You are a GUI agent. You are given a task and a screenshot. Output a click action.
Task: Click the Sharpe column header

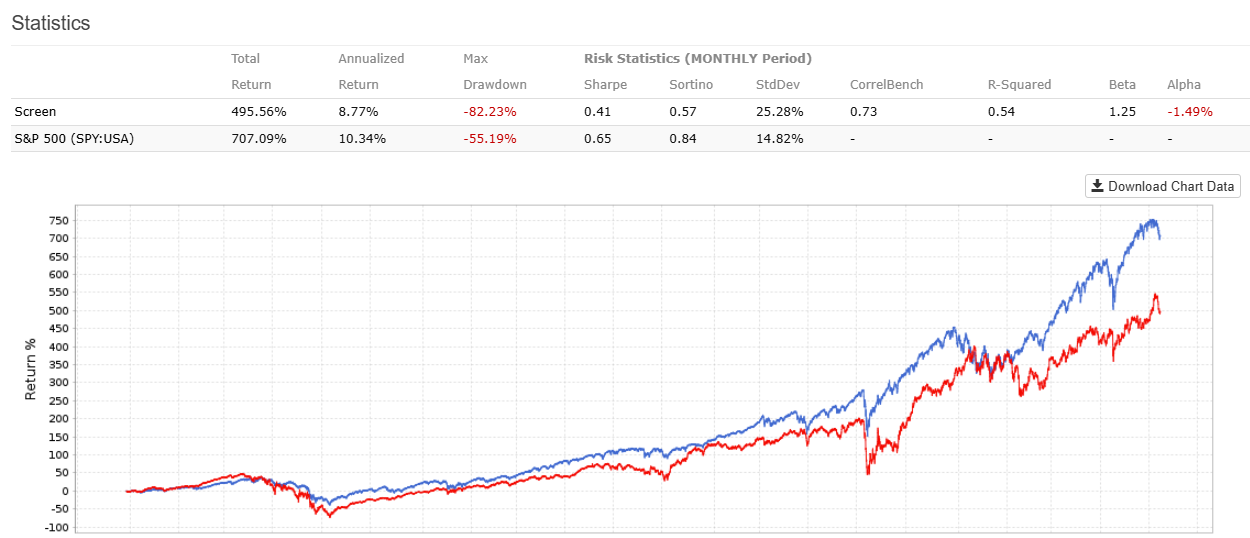point(605,85)
